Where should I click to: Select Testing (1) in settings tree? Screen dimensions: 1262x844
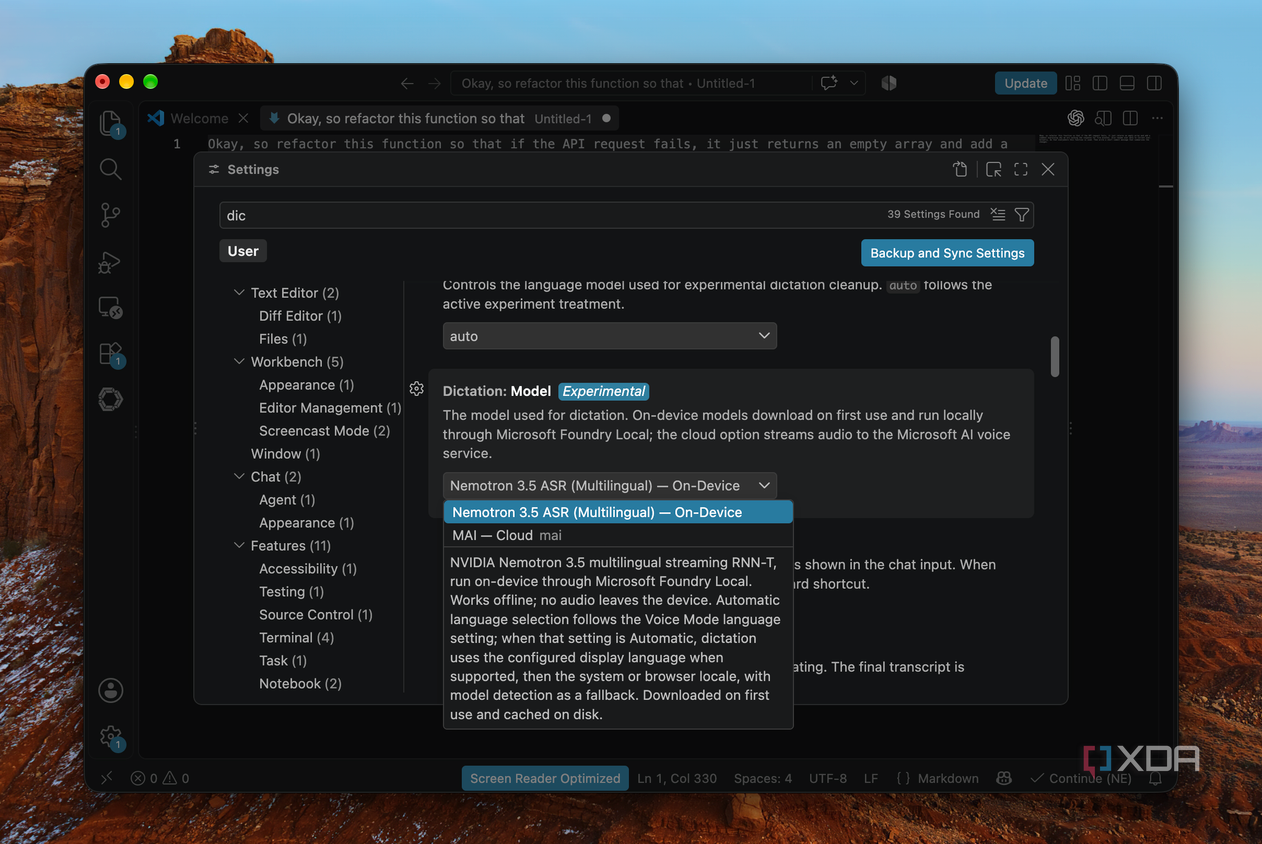coord(291,592)
